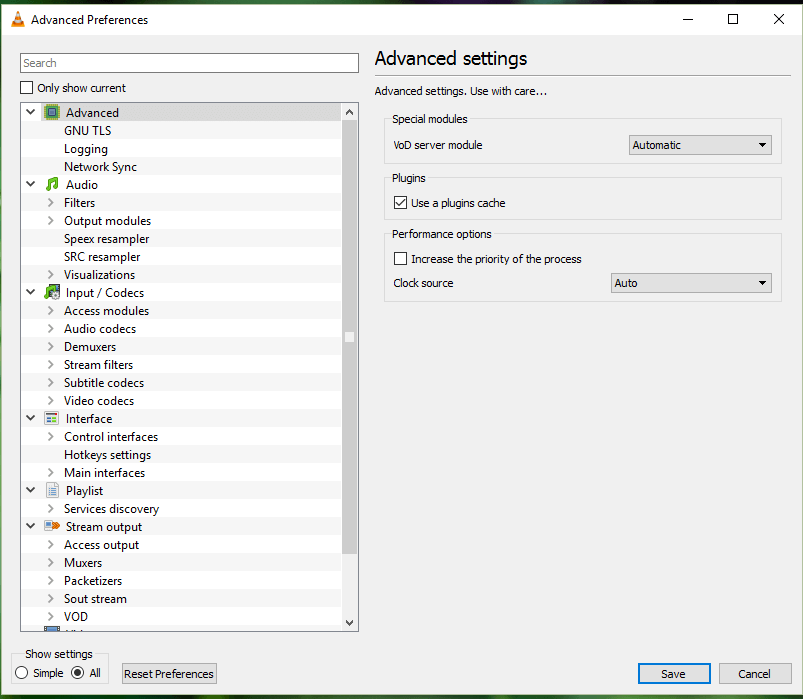
Task: Select SRC resampler entry
Action: (x=102, y=257)
